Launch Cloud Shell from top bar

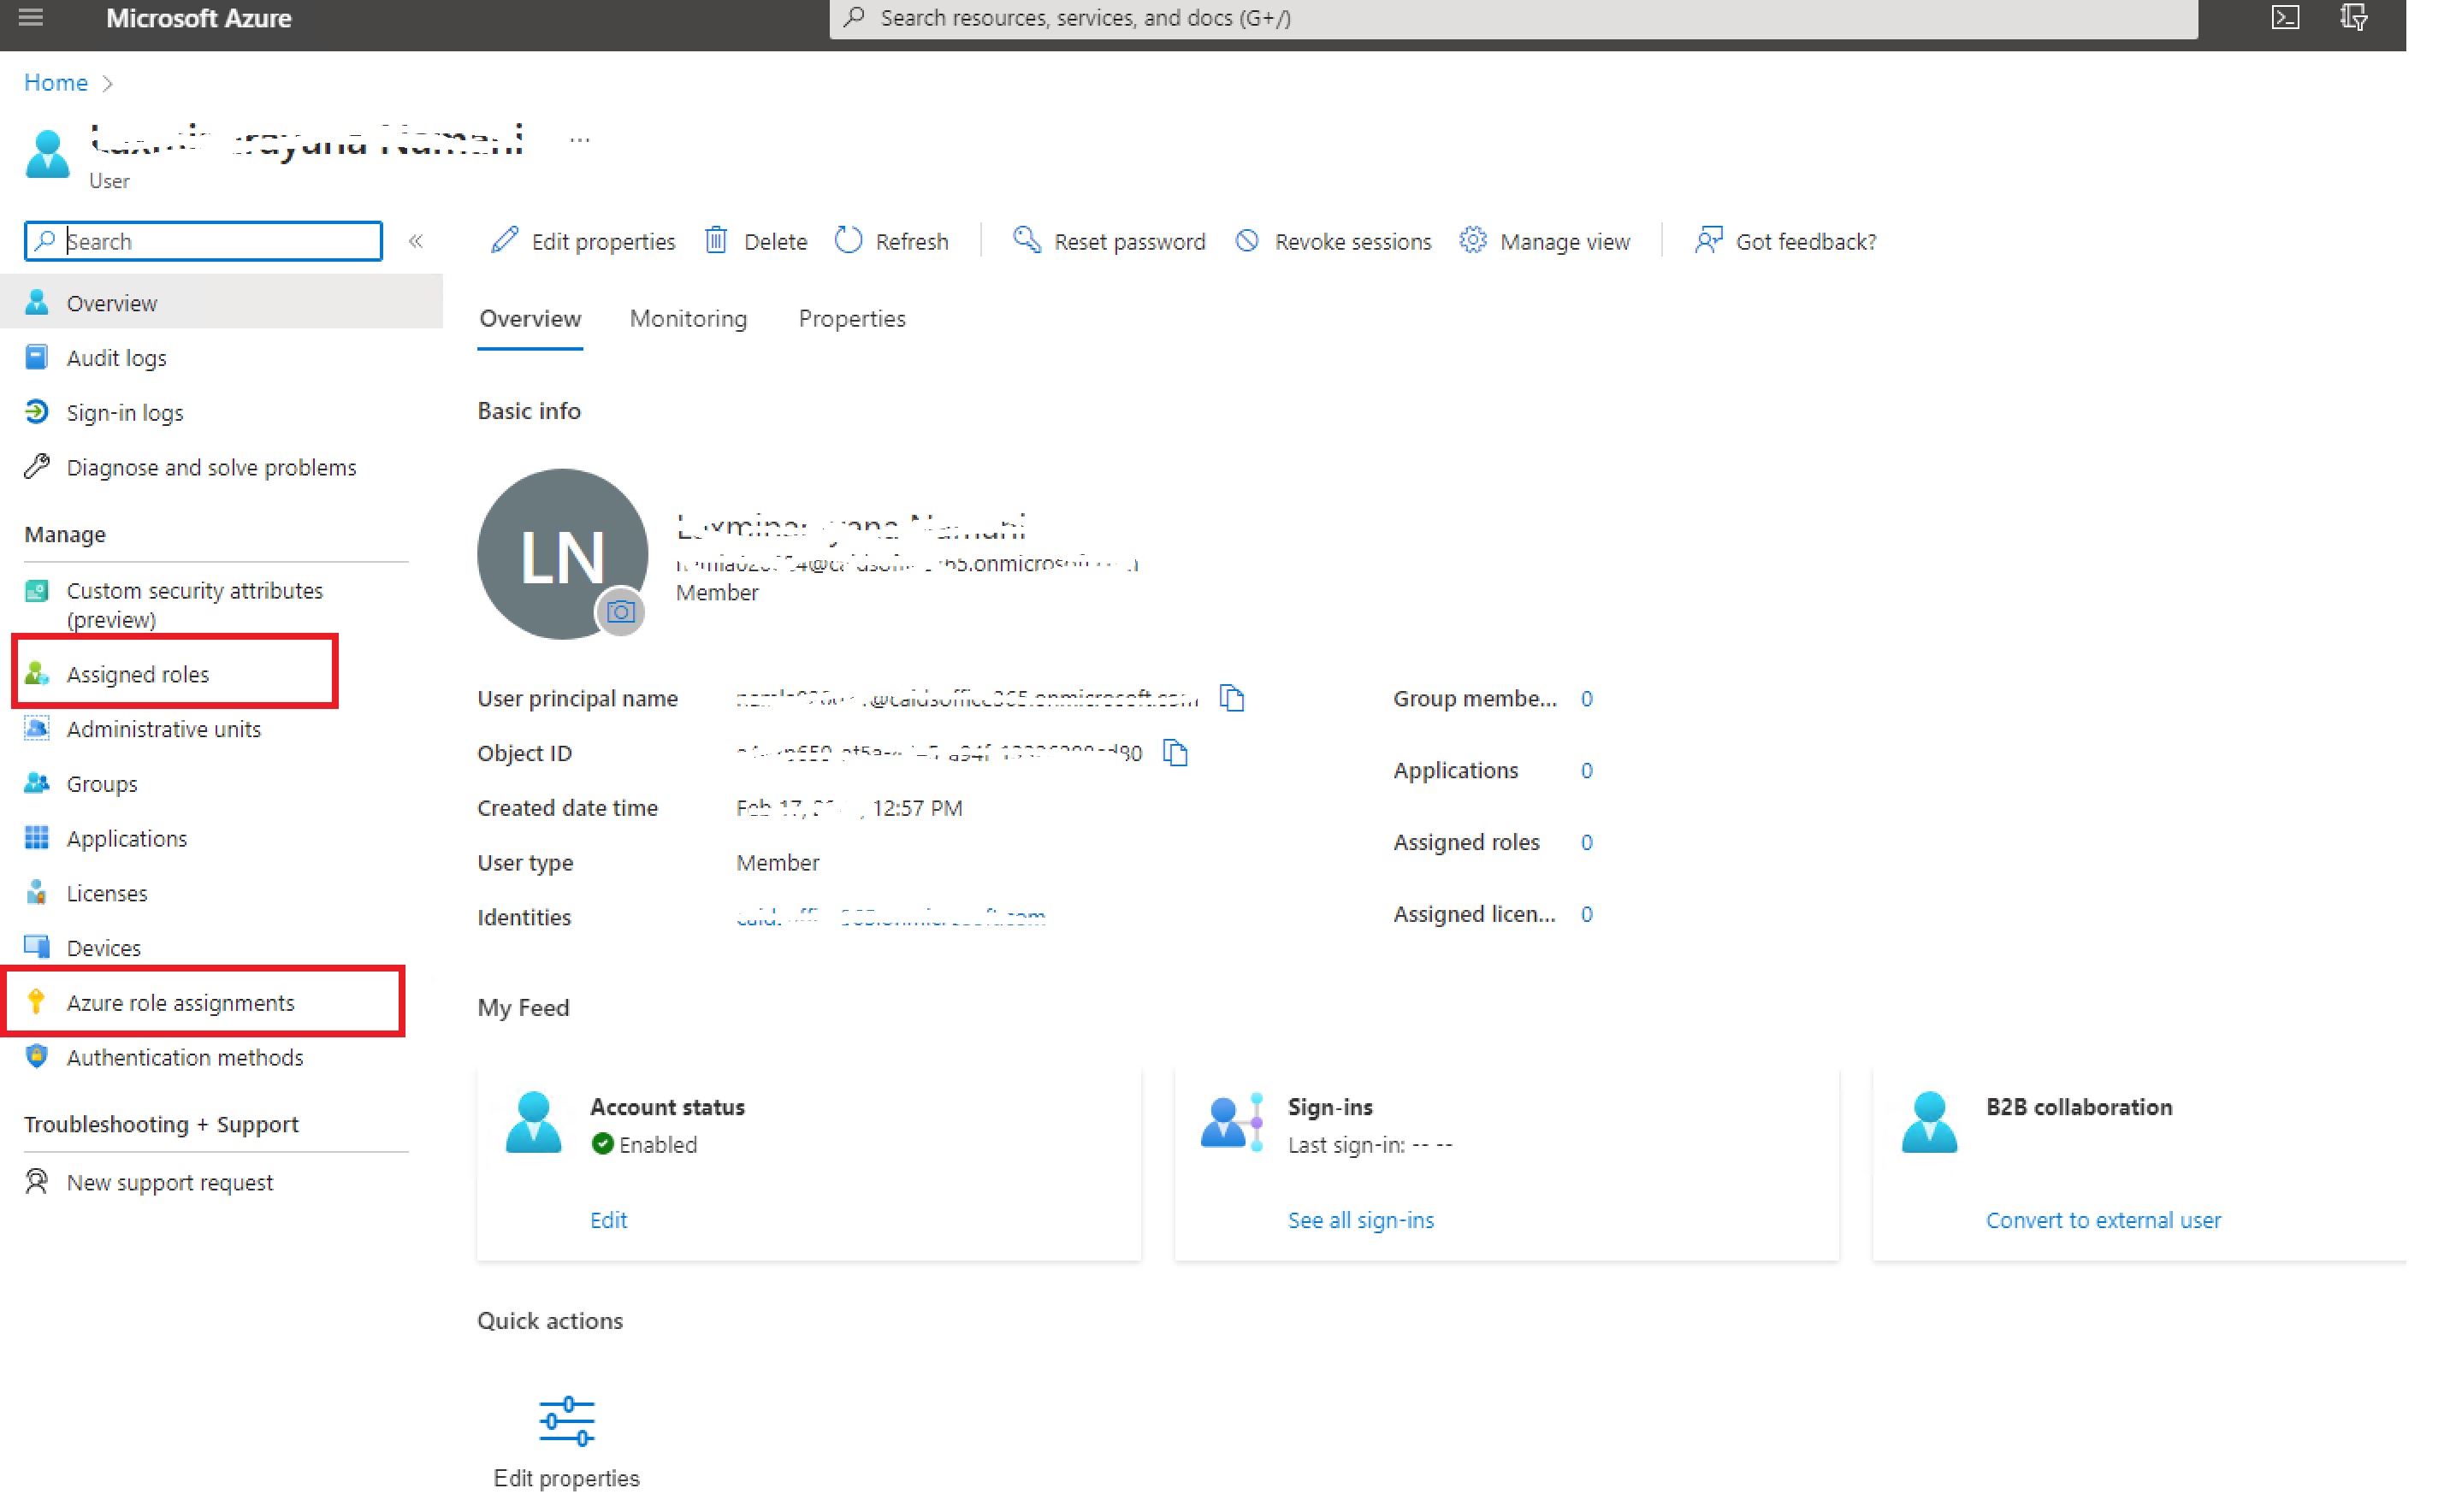coord(2284,17)
